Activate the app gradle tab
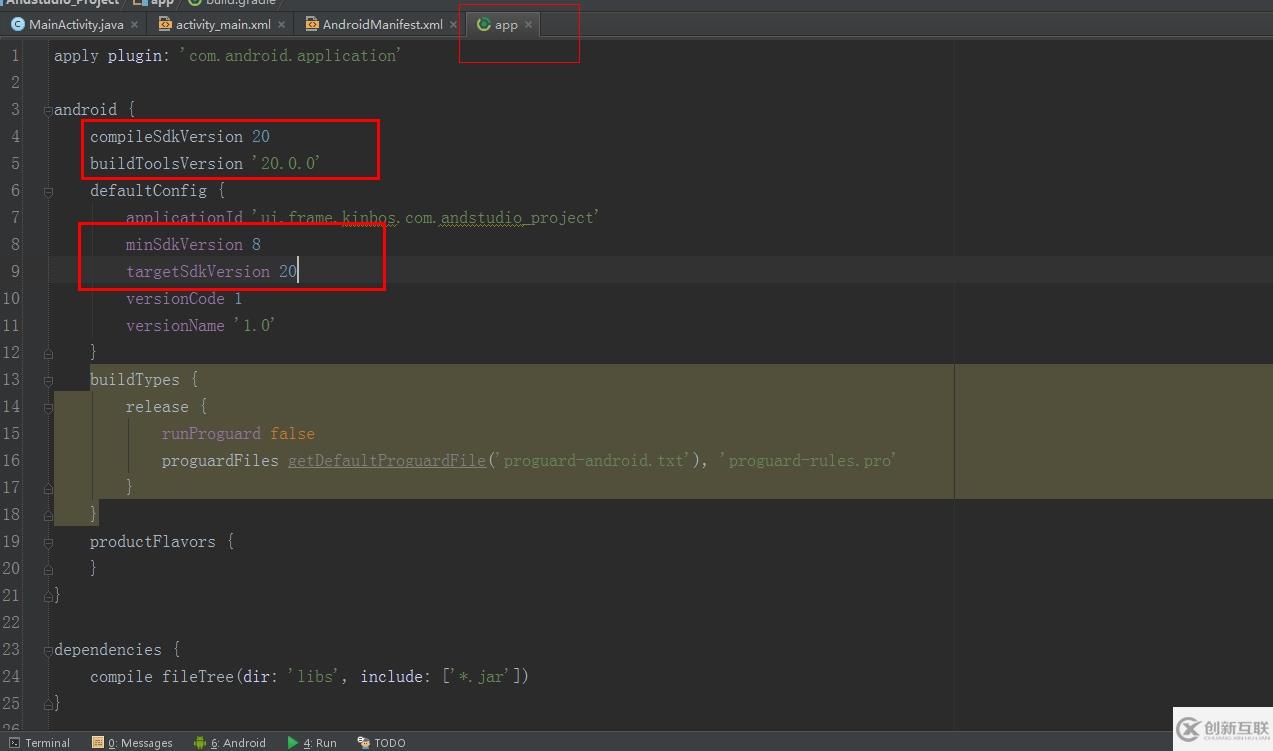The image size is (1273, 751). 506,24
